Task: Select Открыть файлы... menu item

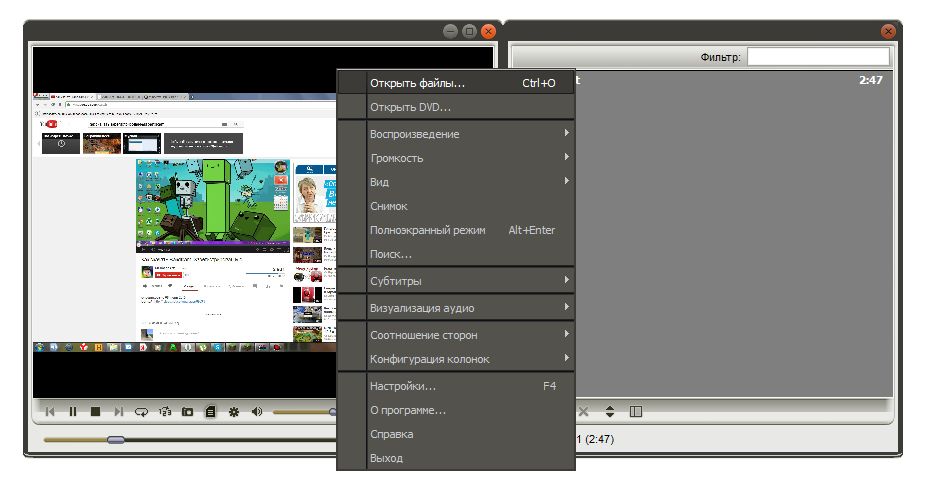Action: click(x=455, y=83)
